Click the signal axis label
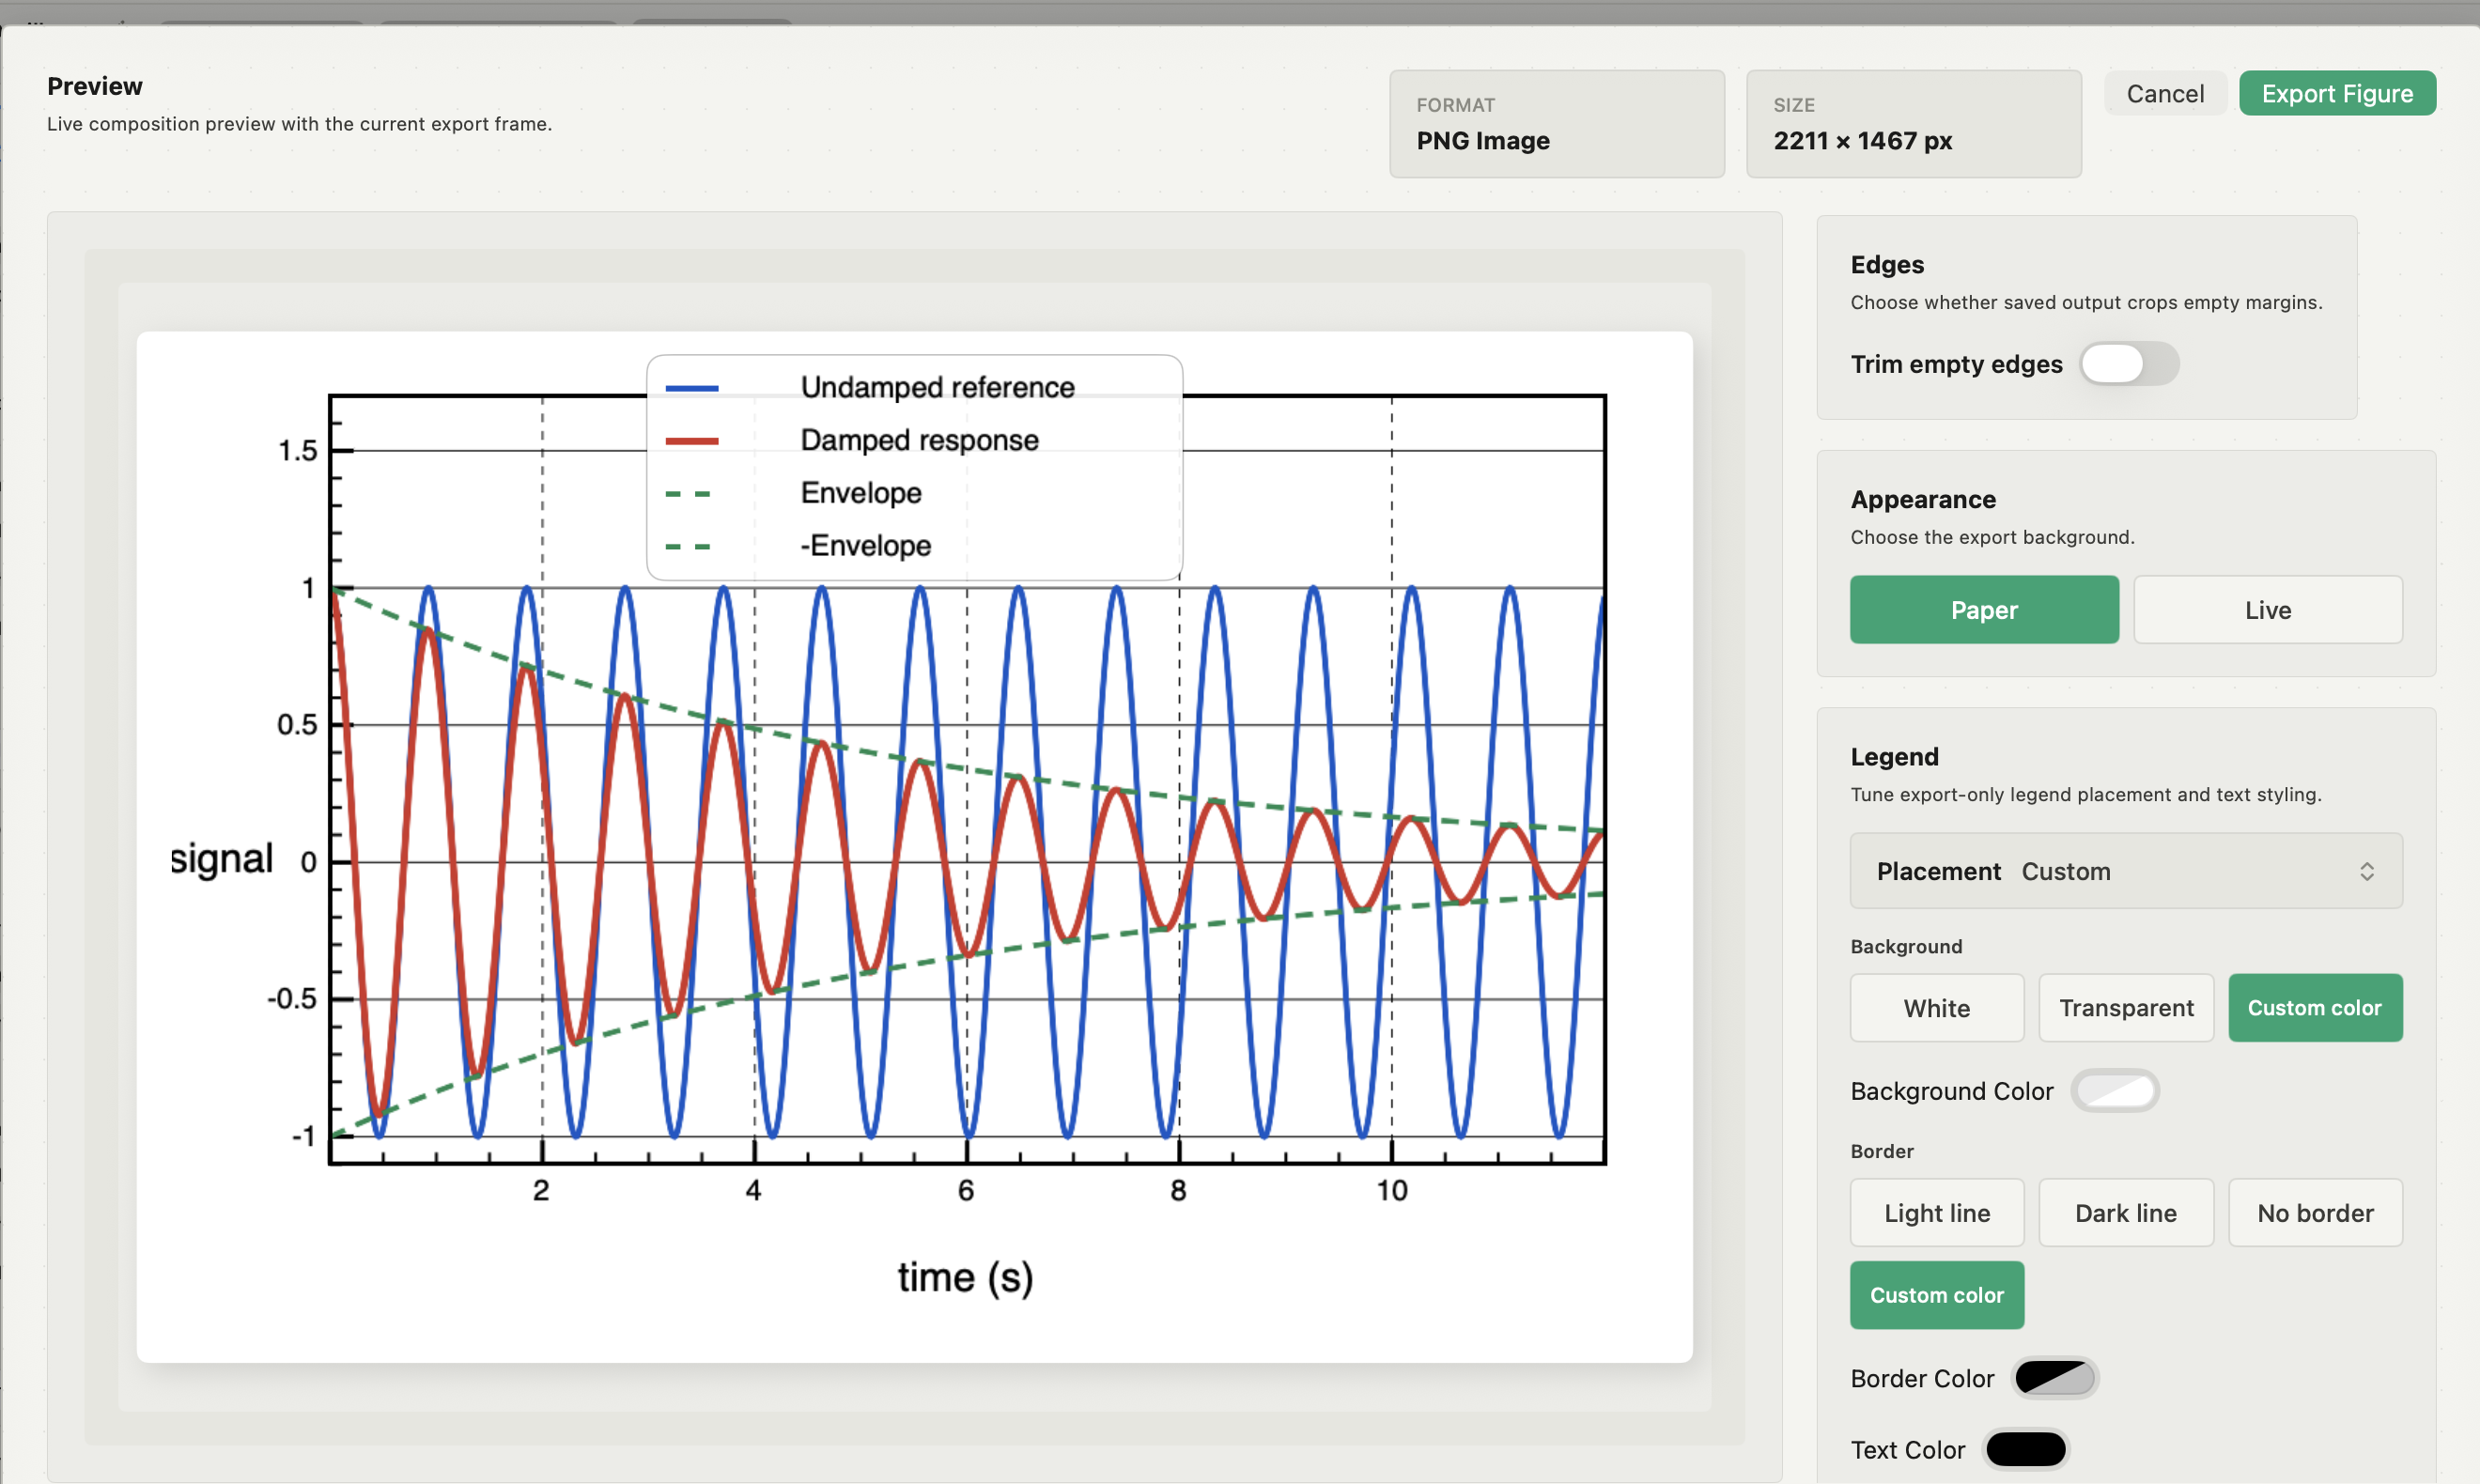The height and width of the screenshot is (1484, 2480). [221, 859]
